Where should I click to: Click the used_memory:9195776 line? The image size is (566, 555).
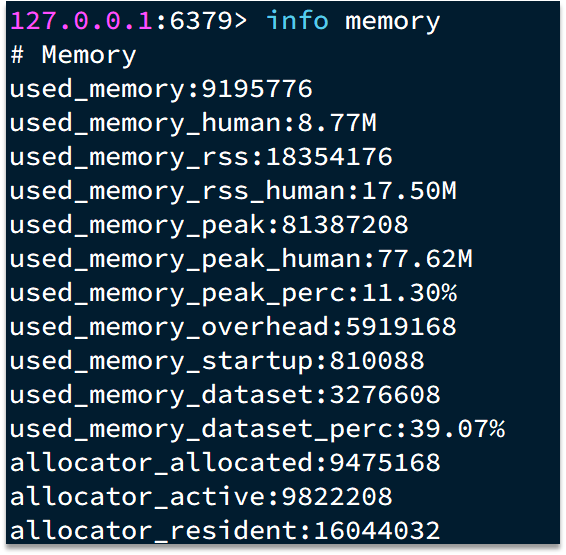point(161,89)
